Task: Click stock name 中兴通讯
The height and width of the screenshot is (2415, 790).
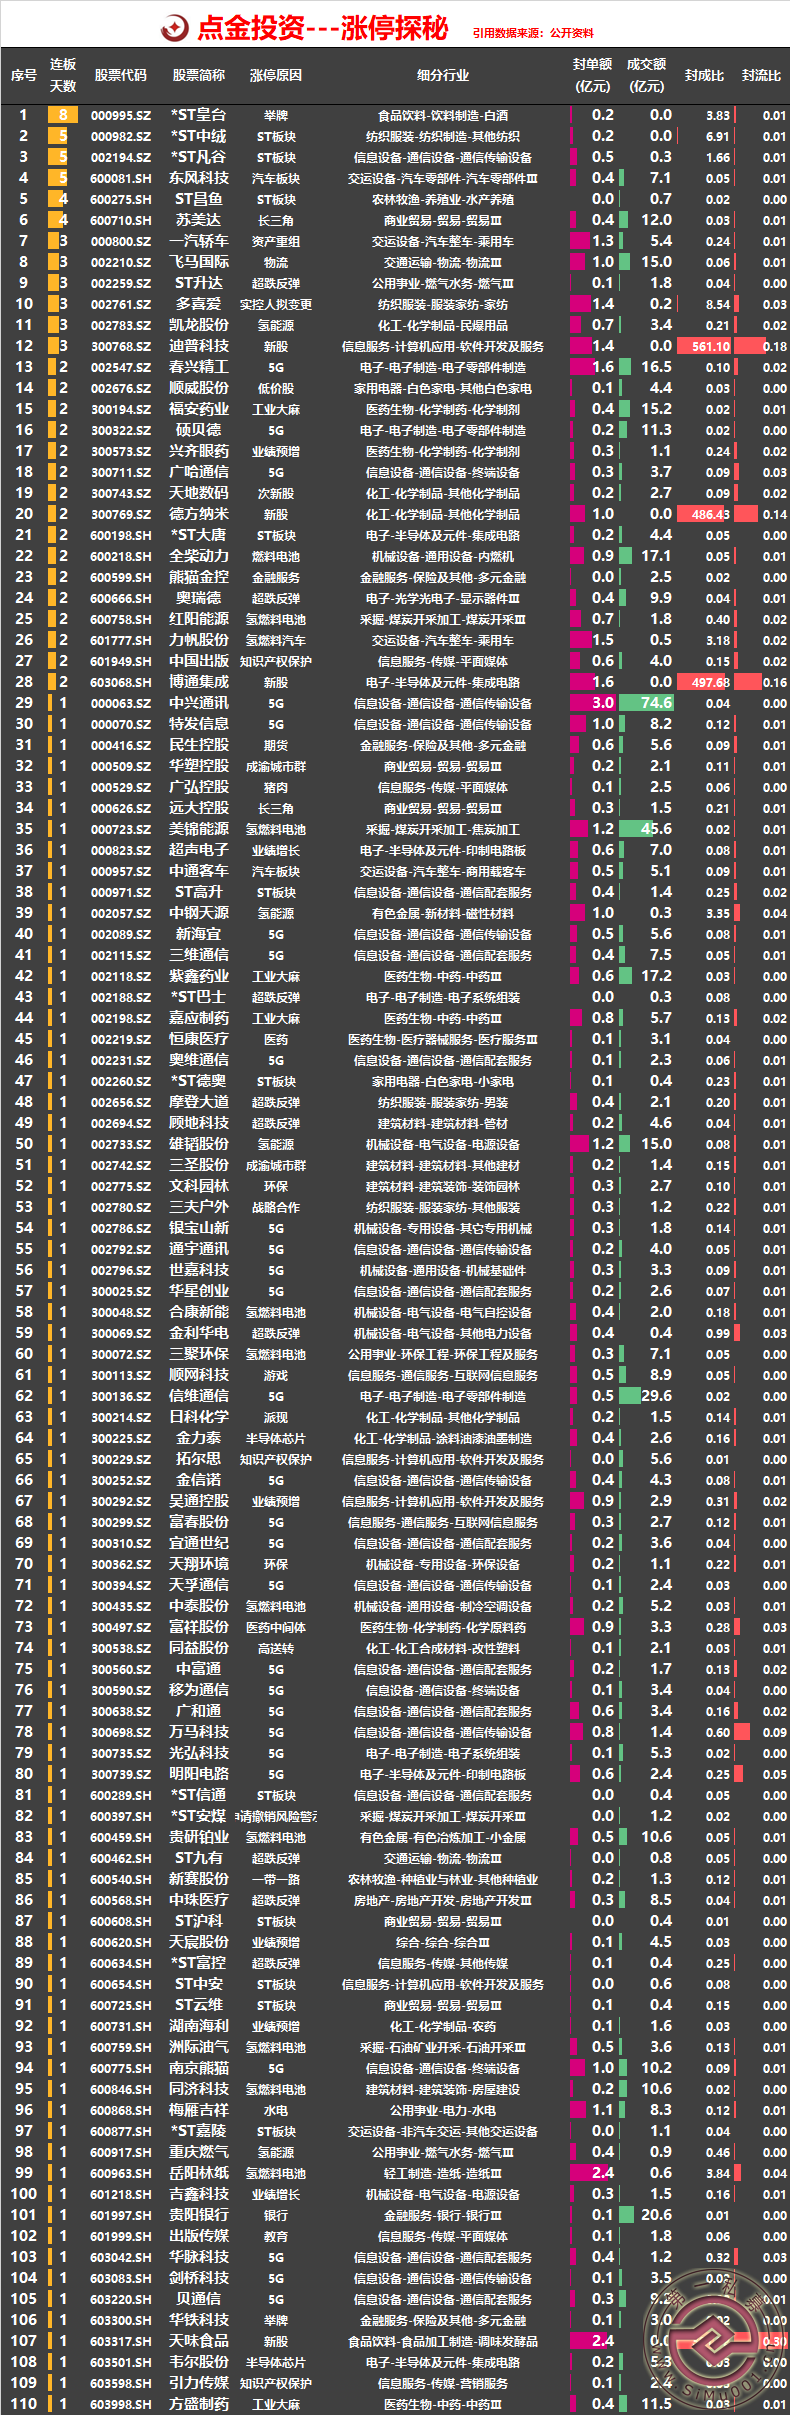Action: click(199, 703)
